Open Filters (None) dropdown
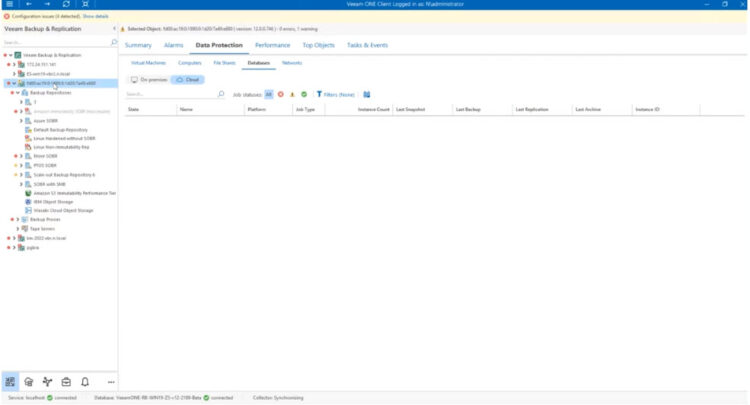The height and width of the screenshot is (405, 750). 335,95
